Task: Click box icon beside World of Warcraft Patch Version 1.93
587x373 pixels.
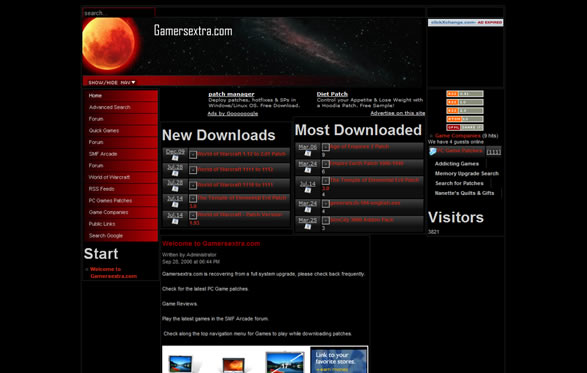Action: pos(193,215)
